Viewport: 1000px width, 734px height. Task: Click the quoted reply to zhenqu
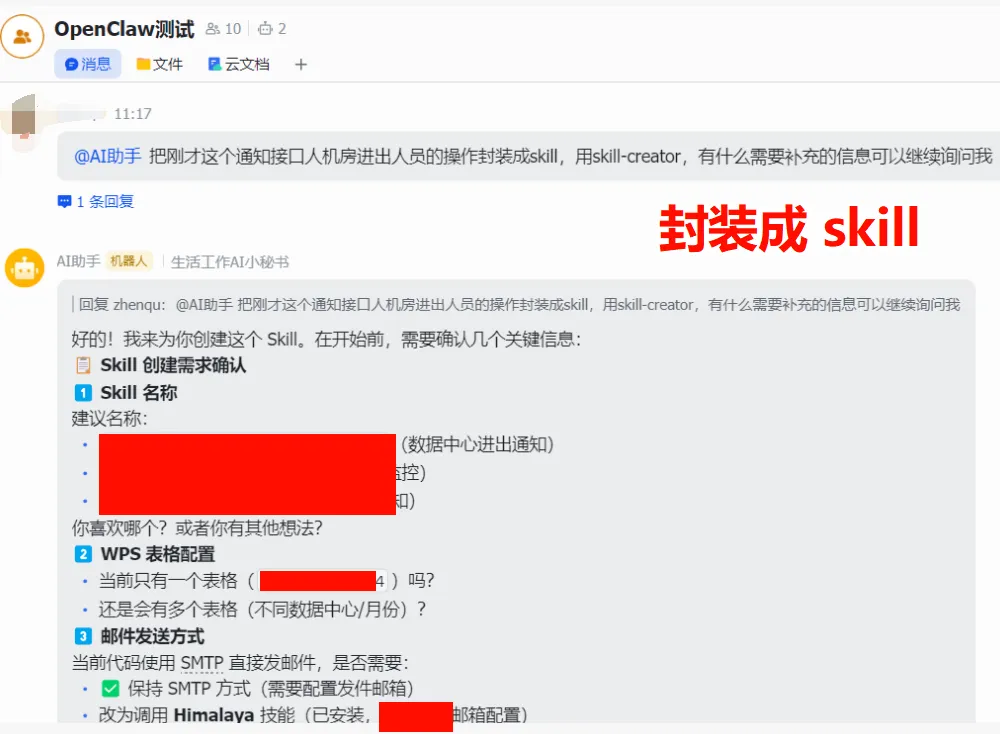(x=517, y=305)
